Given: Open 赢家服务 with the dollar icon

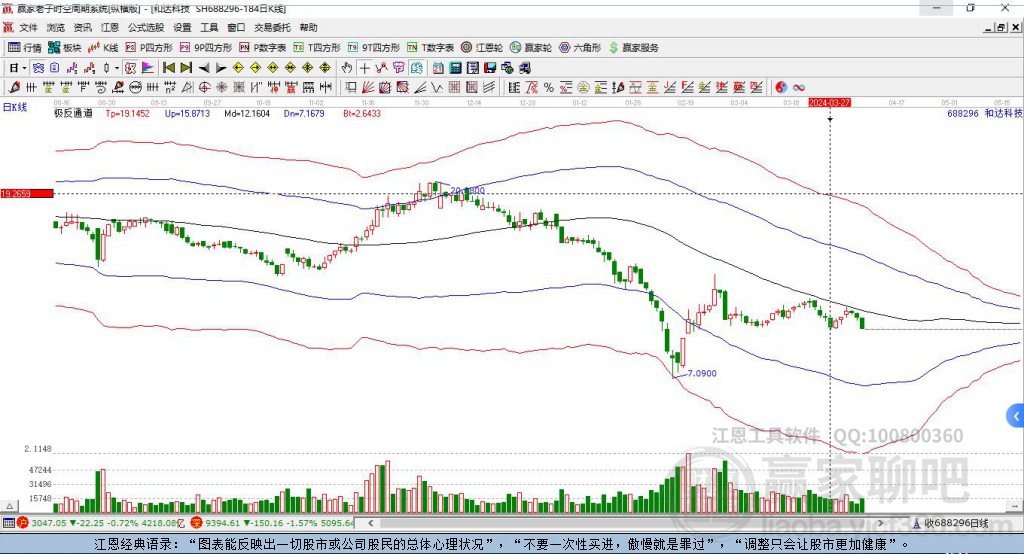Looking at the screenshot, I should 633,48.
